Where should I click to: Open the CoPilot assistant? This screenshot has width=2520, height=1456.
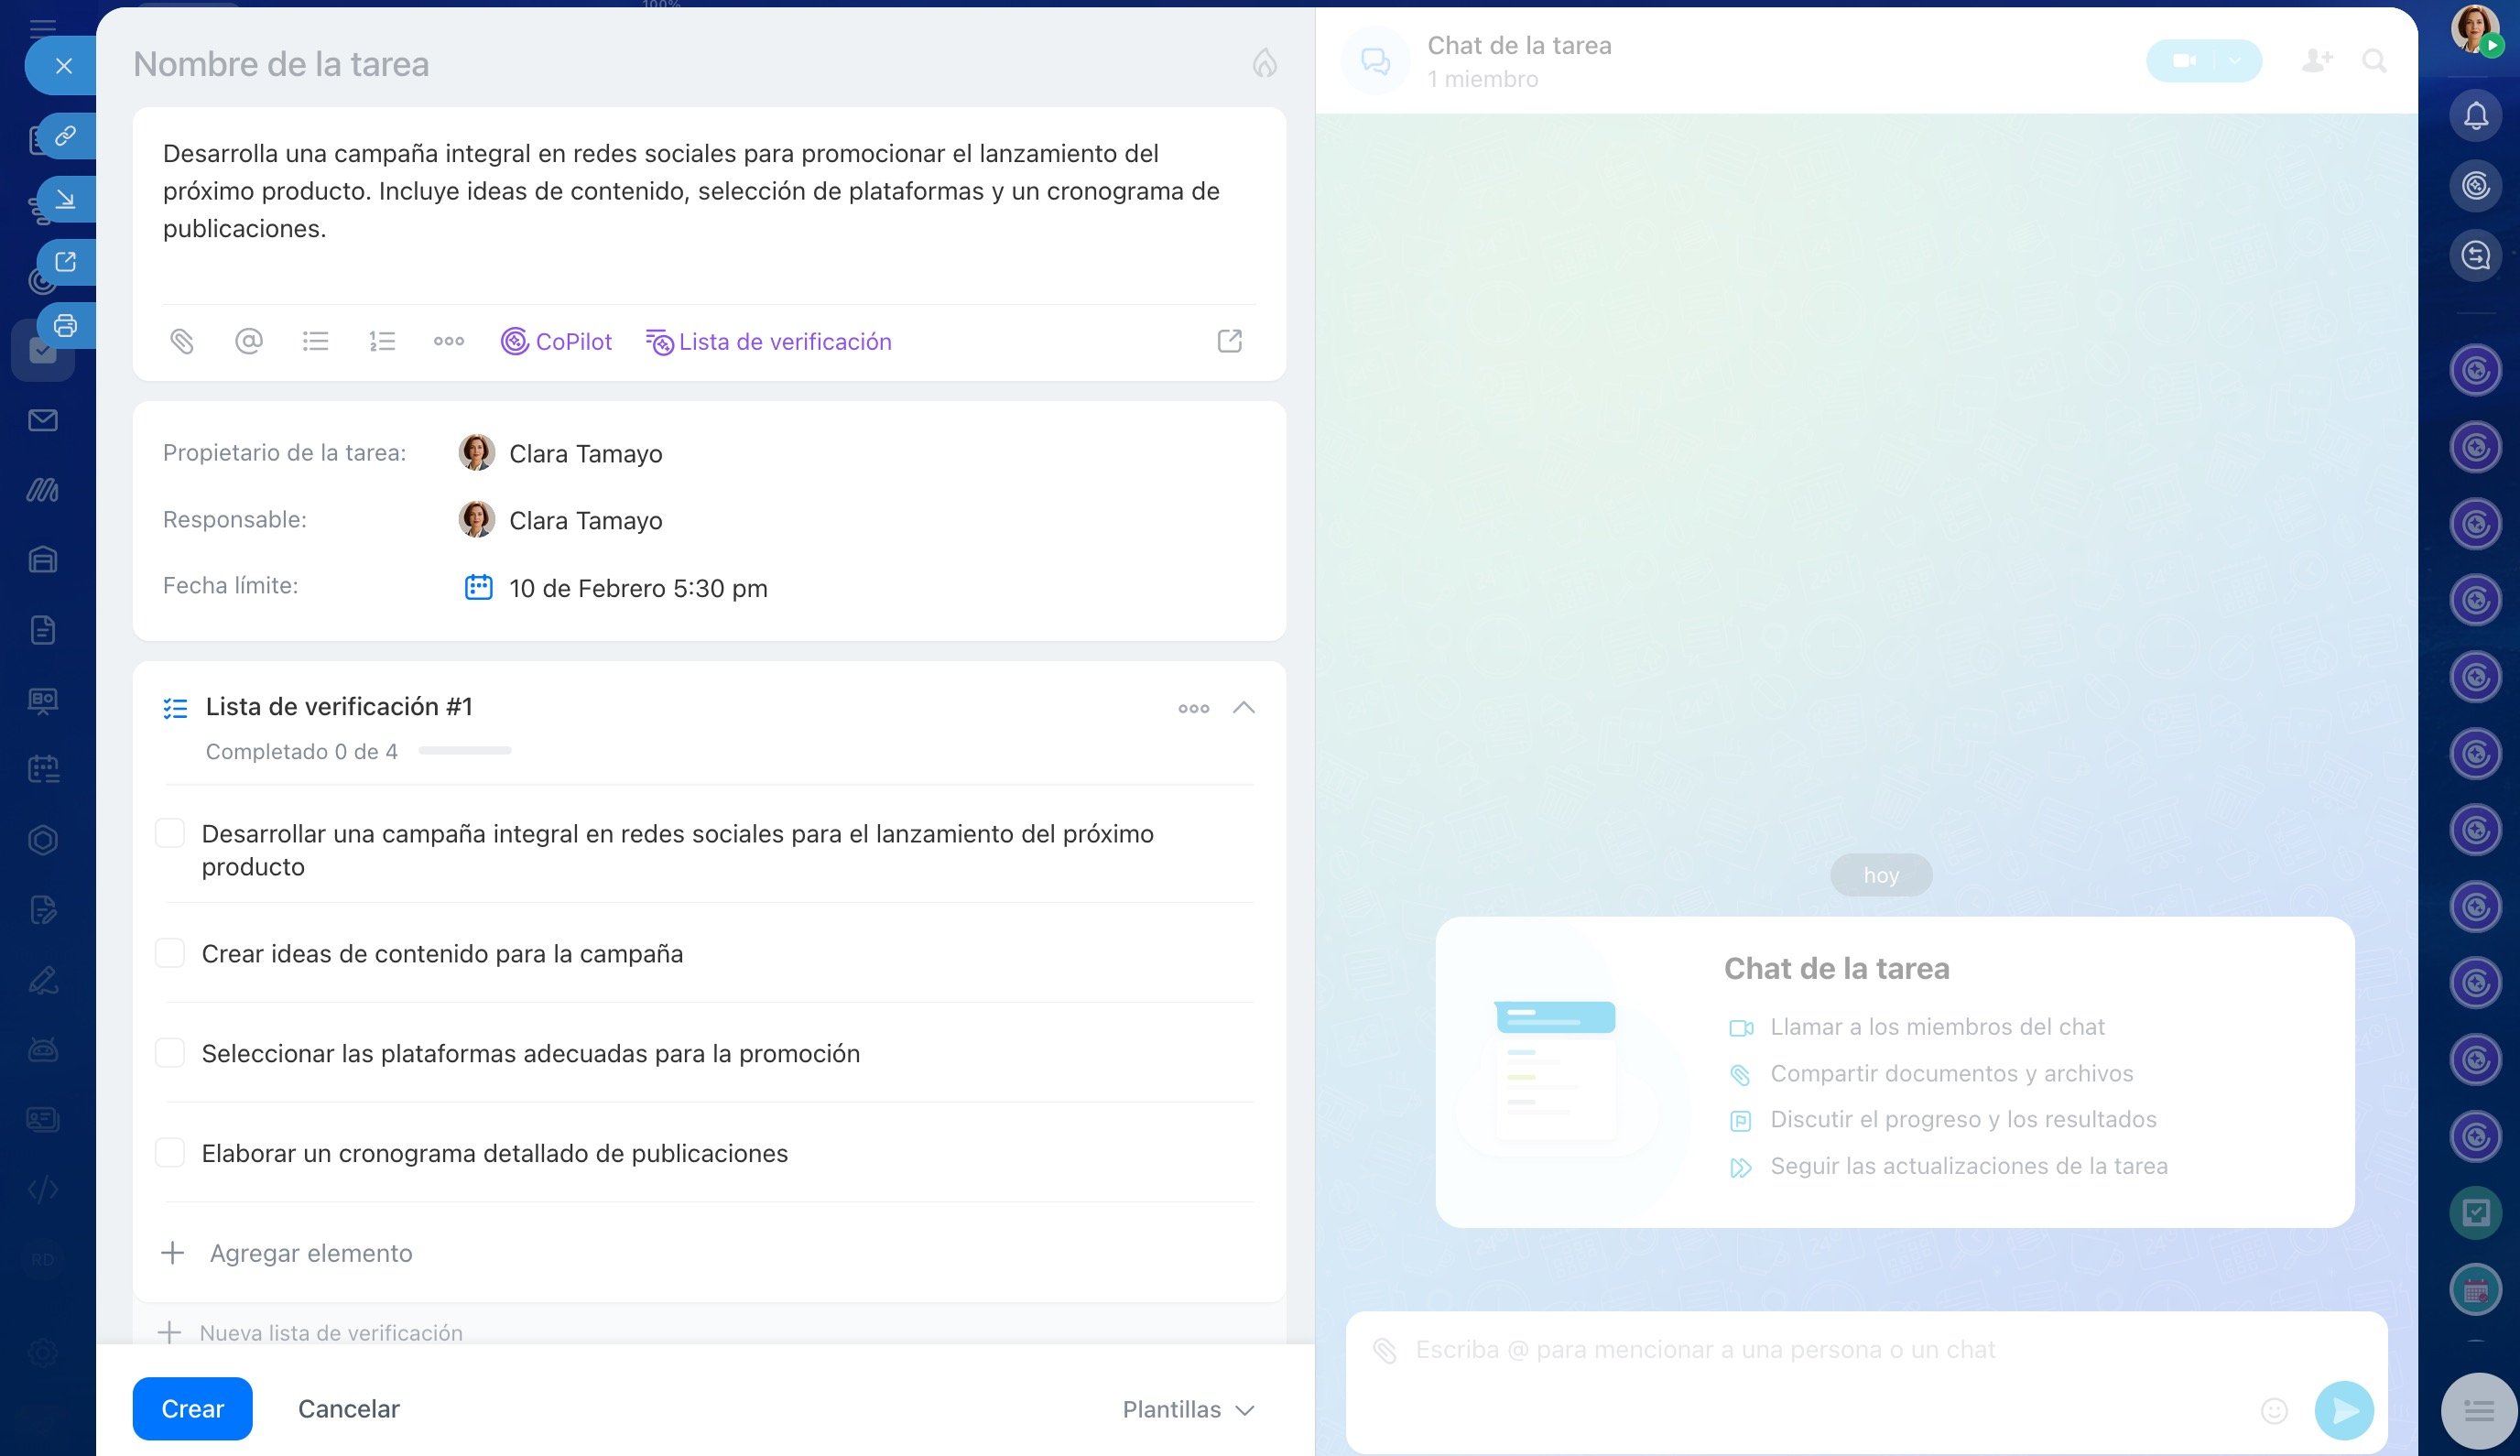point(556,342)
